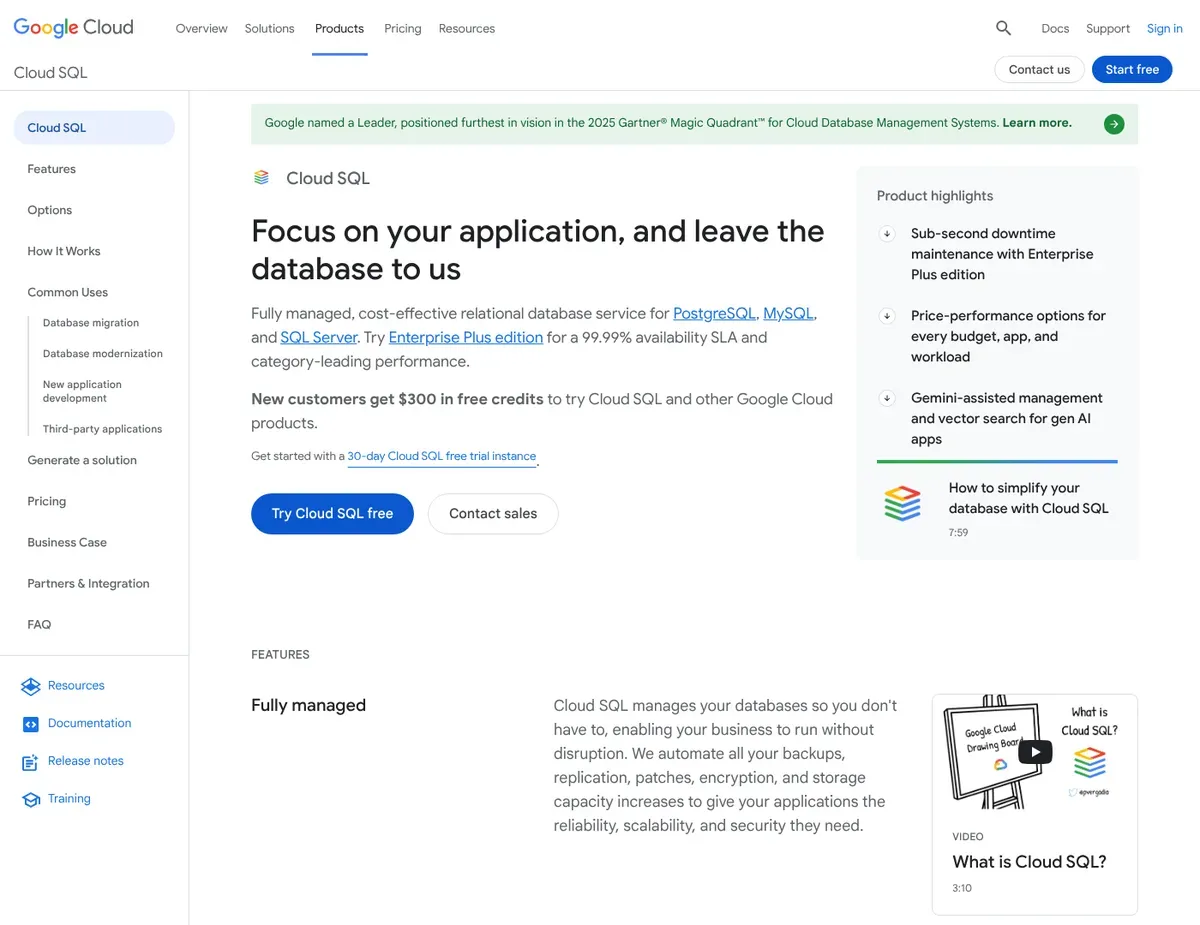Go to Generate a solution section
The image size is (1200, 925).
pyautogui.click(x=82, y=460)
